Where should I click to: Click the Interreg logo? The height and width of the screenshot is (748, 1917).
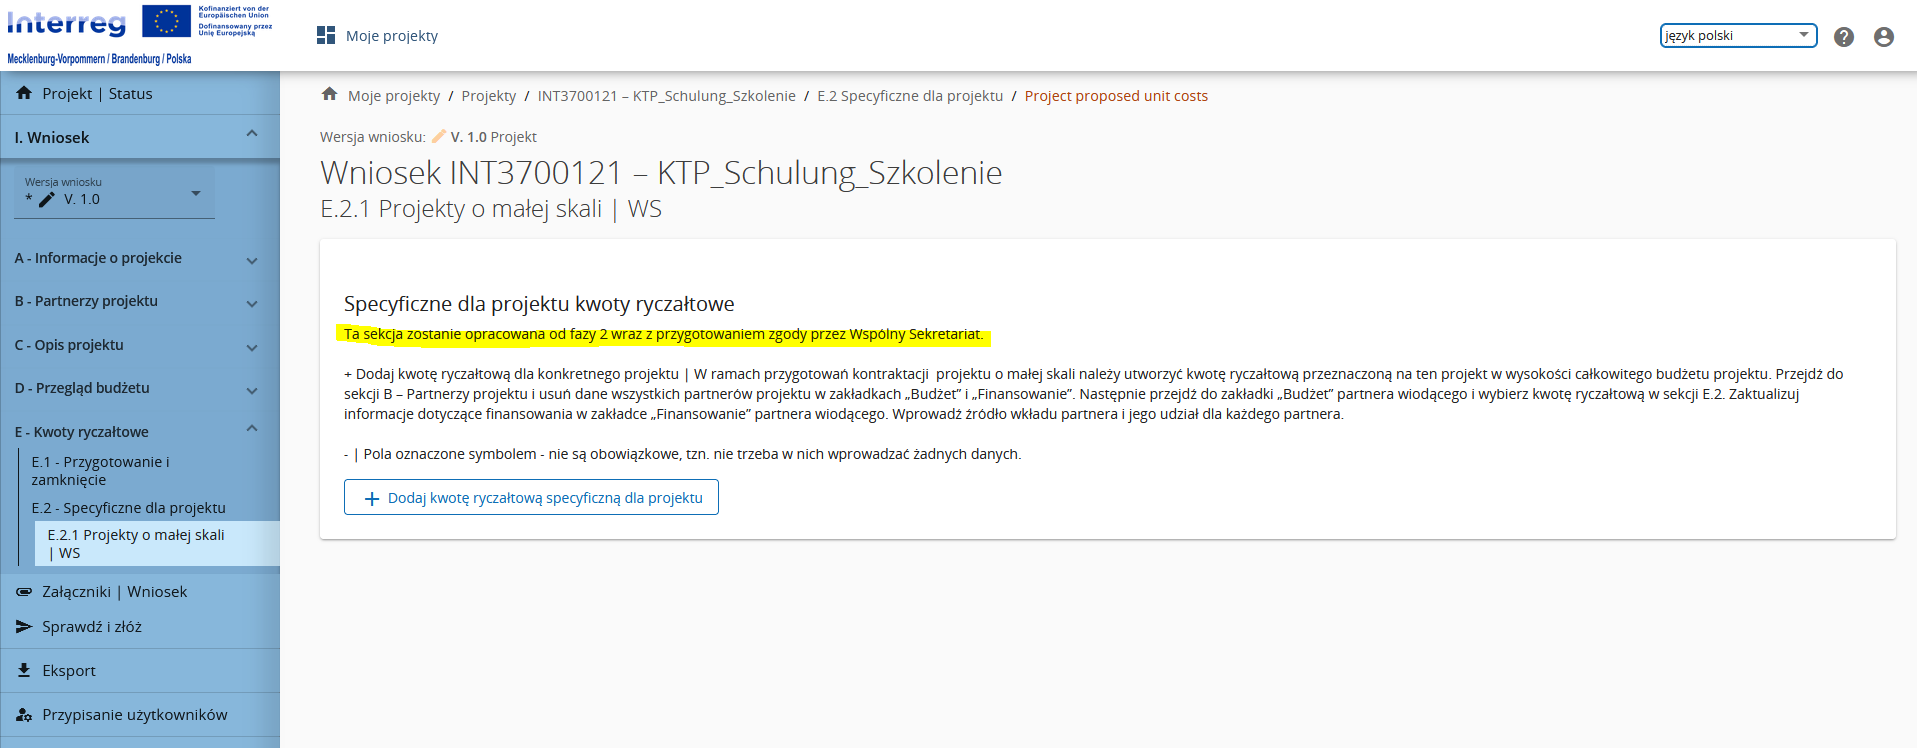[67, 23]
